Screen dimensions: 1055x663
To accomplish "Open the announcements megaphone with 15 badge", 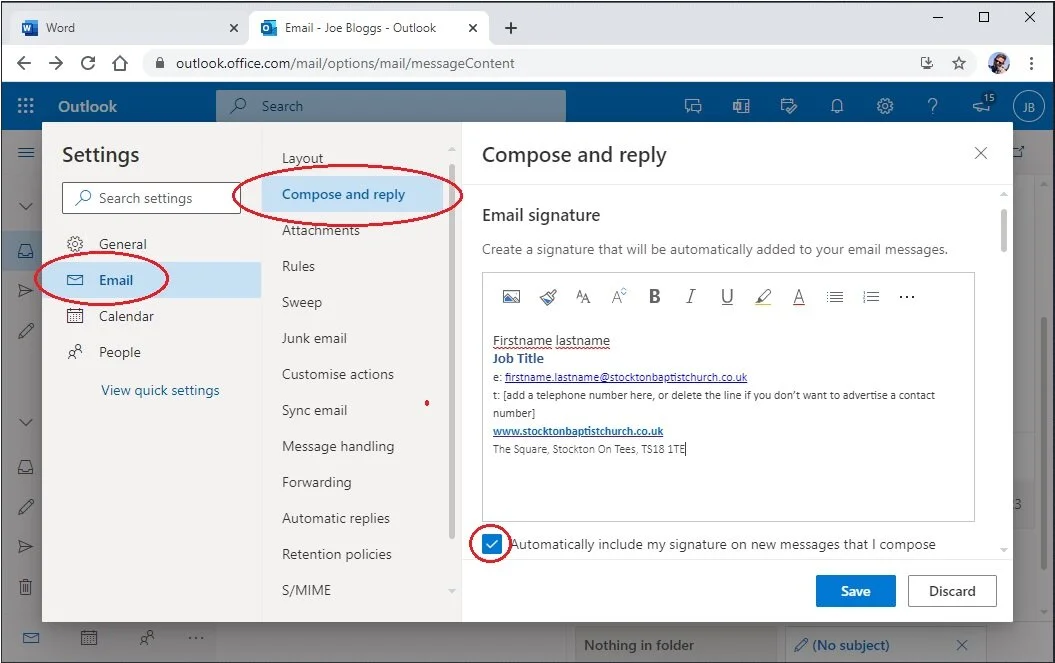I will (983, 104).
